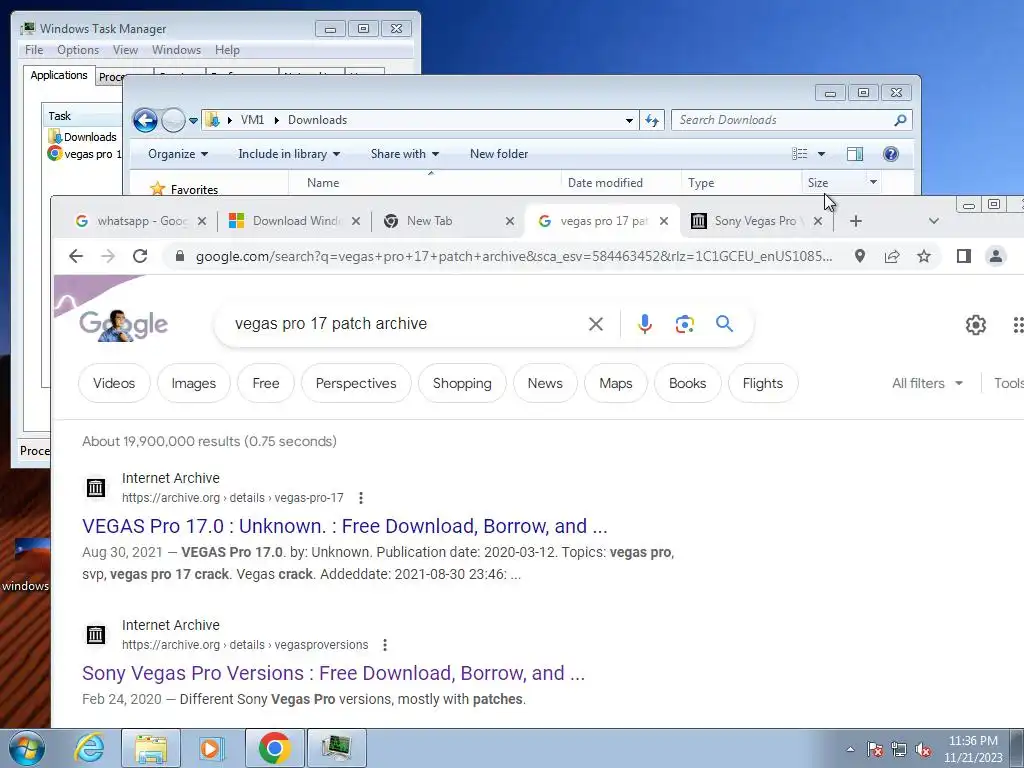Open view options dropdown arrow

[822, 154]
